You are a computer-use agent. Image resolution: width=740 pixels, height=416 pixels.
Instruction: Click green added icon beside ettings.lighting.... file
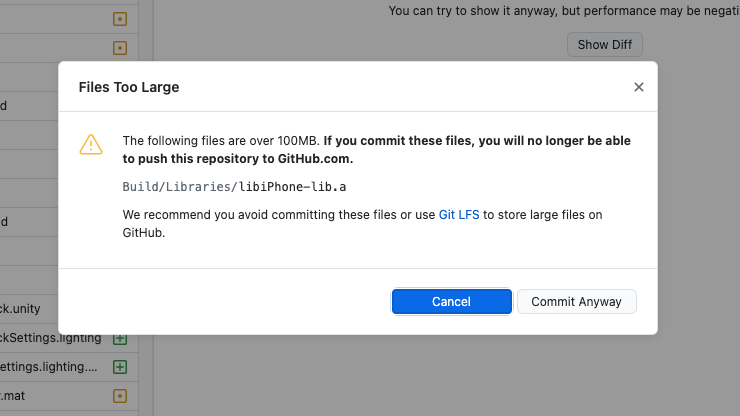[x=120, y=367]
